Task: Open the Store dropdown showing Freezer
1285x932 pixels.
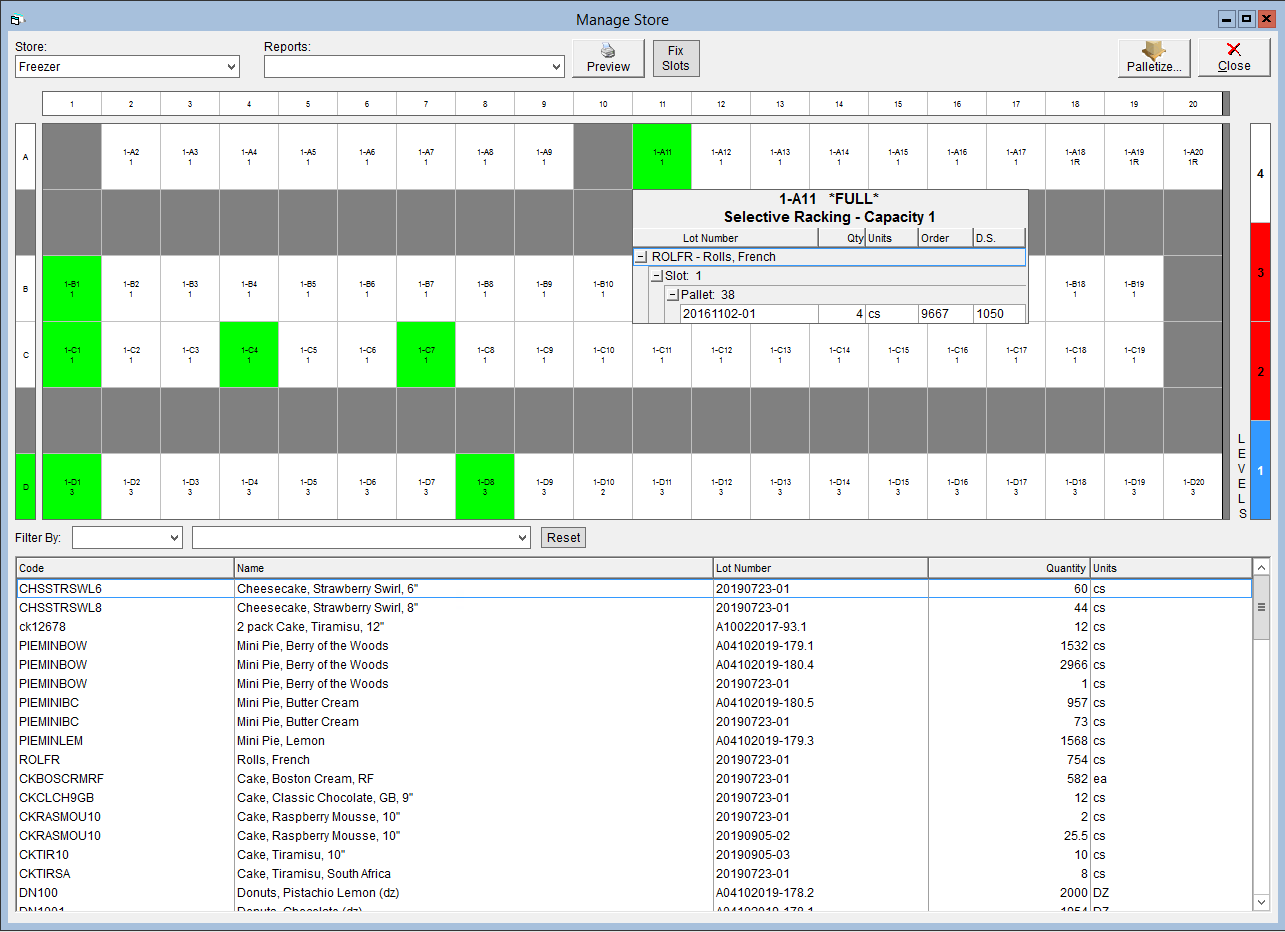Action: 127,66
